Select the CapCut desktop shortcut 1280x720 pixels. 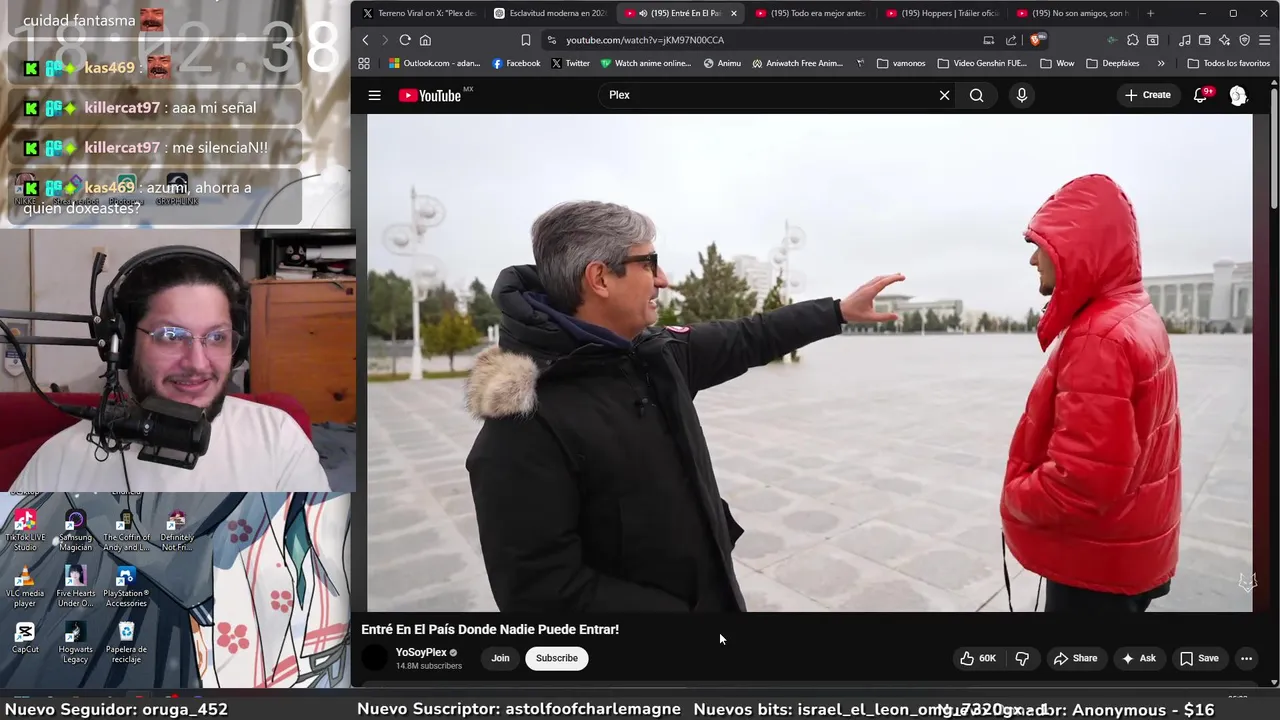25,638
